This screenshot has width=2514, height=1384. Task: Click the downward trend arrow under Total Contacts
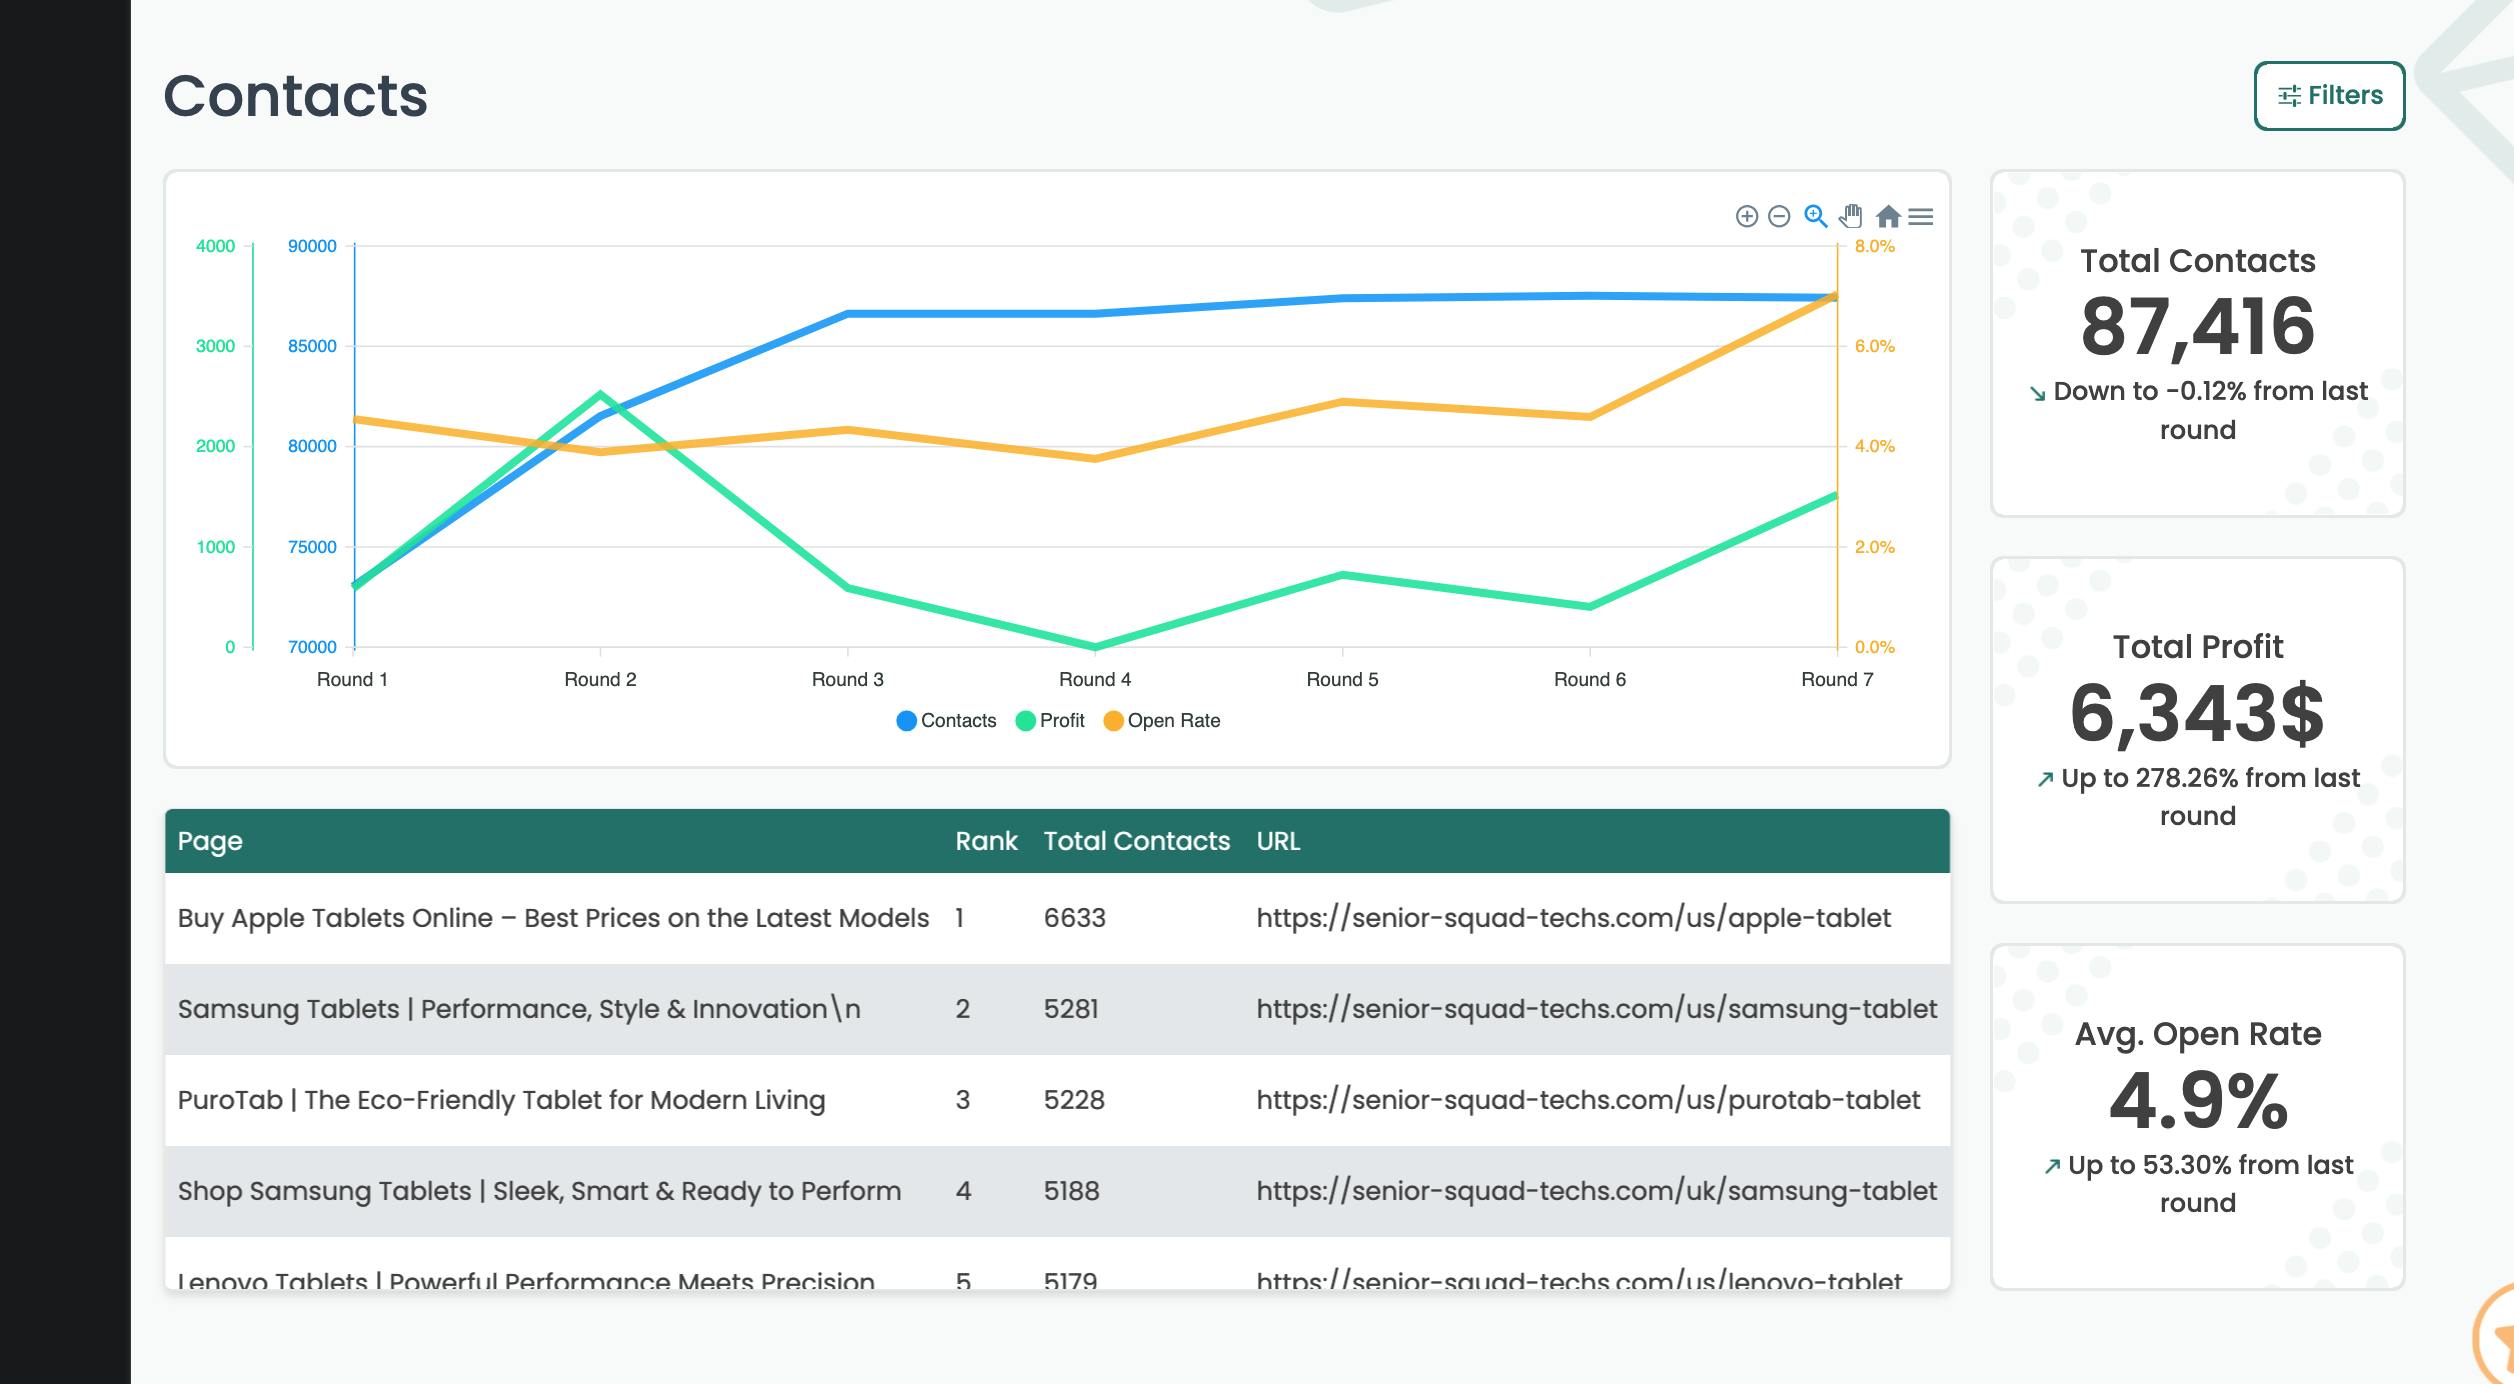[x=2036, y=391]
